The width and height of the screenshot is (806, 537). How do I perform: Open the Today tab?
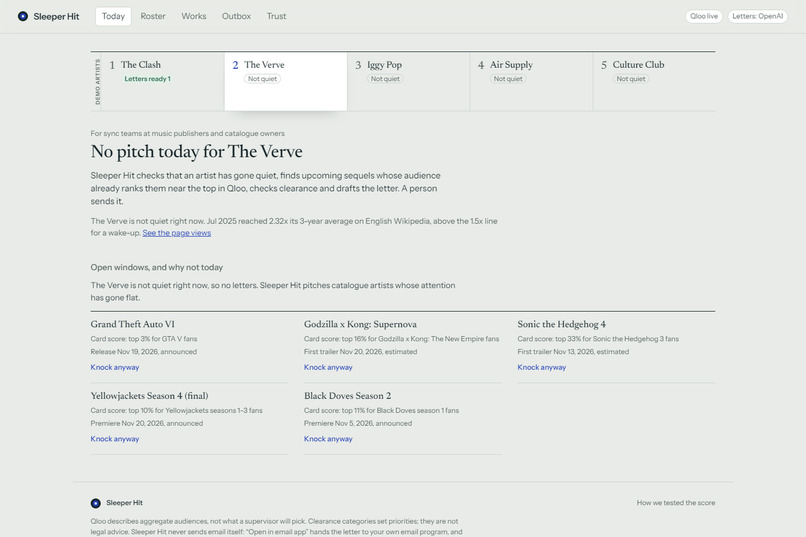(113, 16)
